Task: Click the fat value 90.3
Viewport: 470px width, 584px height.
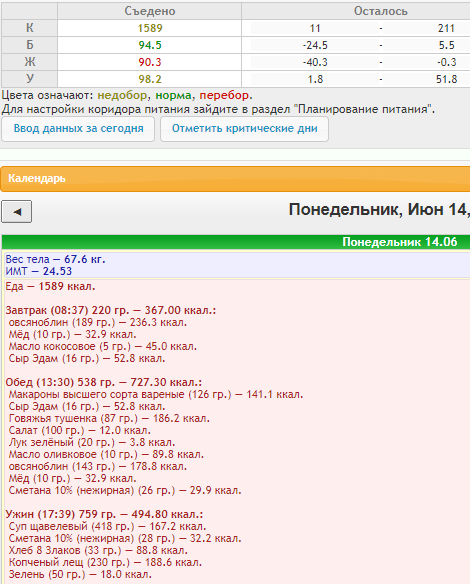Action: (150, 62)
